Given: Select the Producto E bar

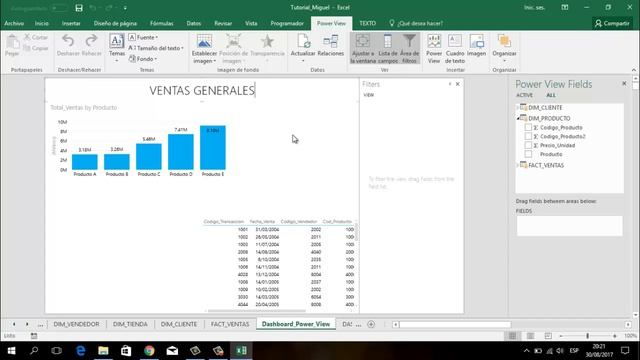Looking at the screenshot, I should (213, 147).
